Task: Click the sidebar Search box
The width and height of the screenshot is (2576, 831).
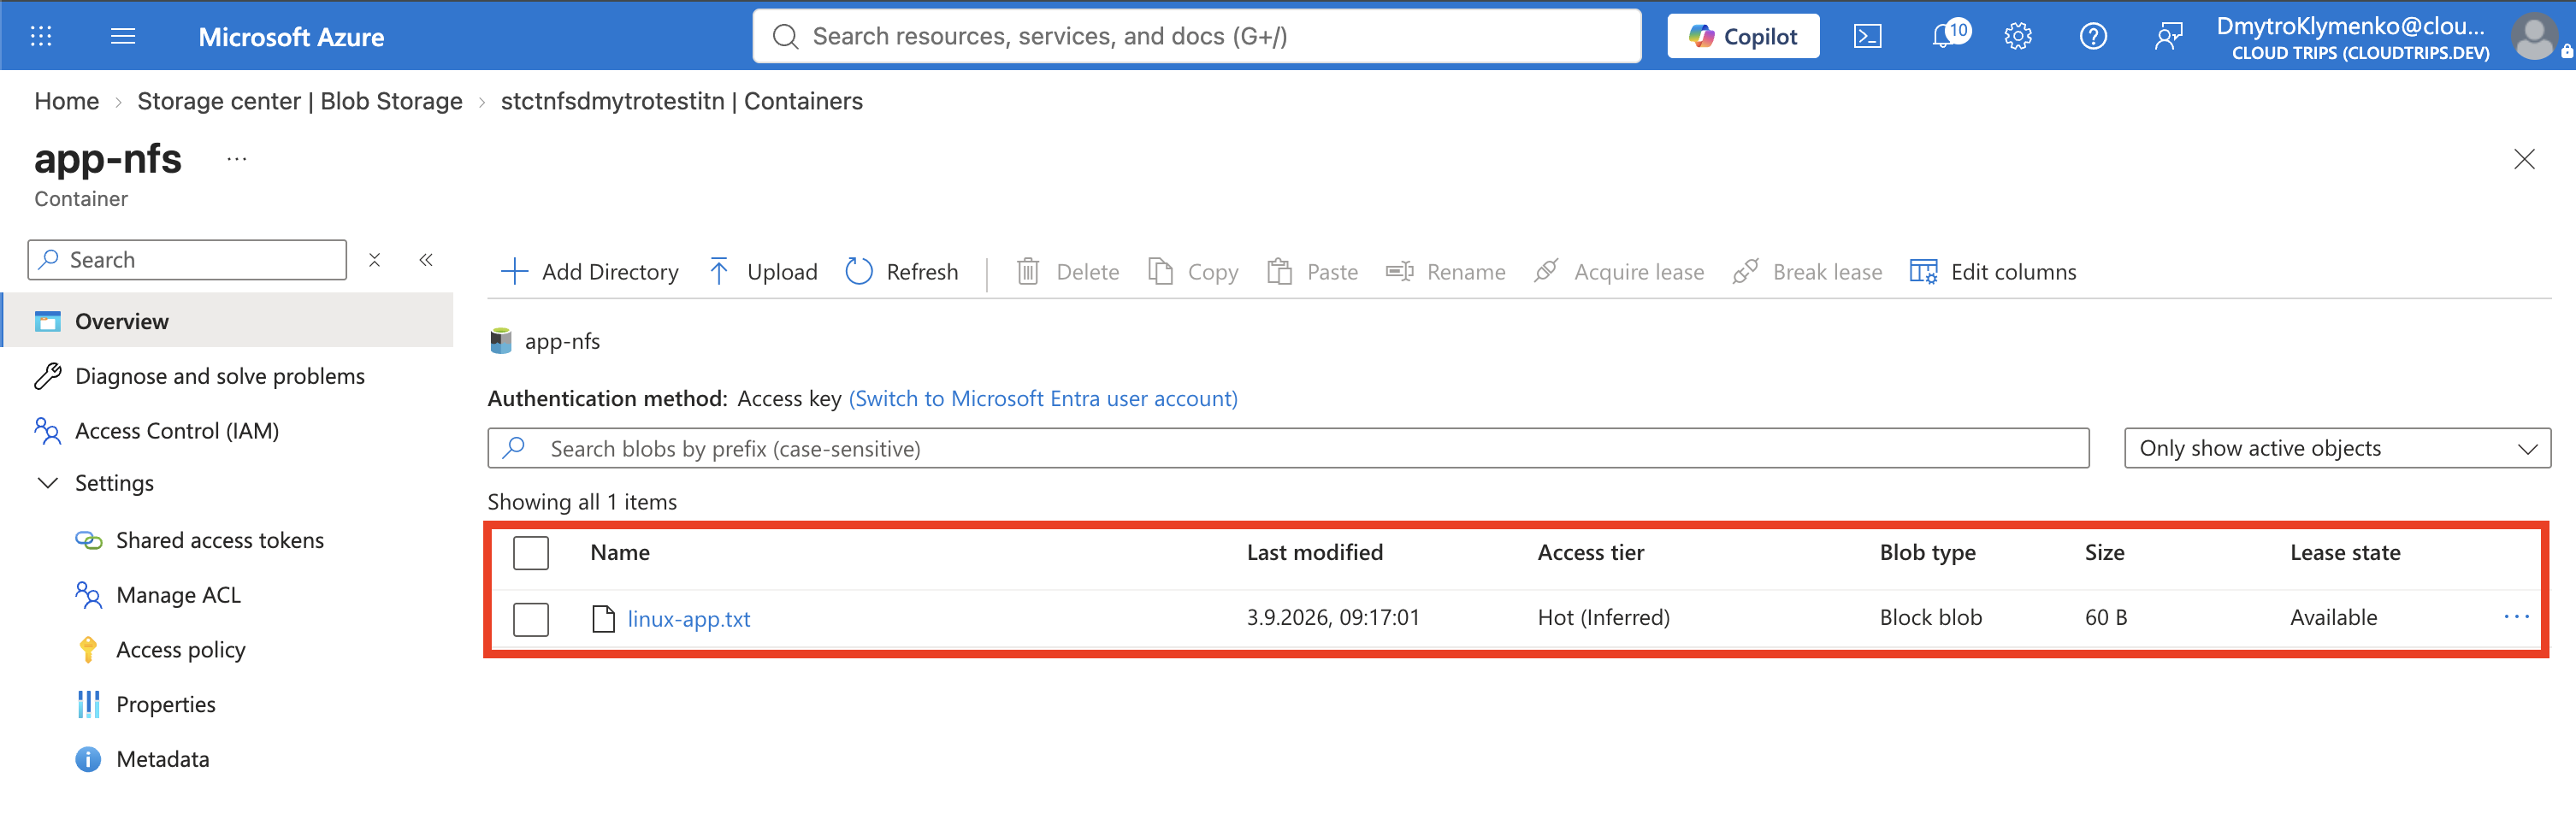Action: tap(187, 260)
